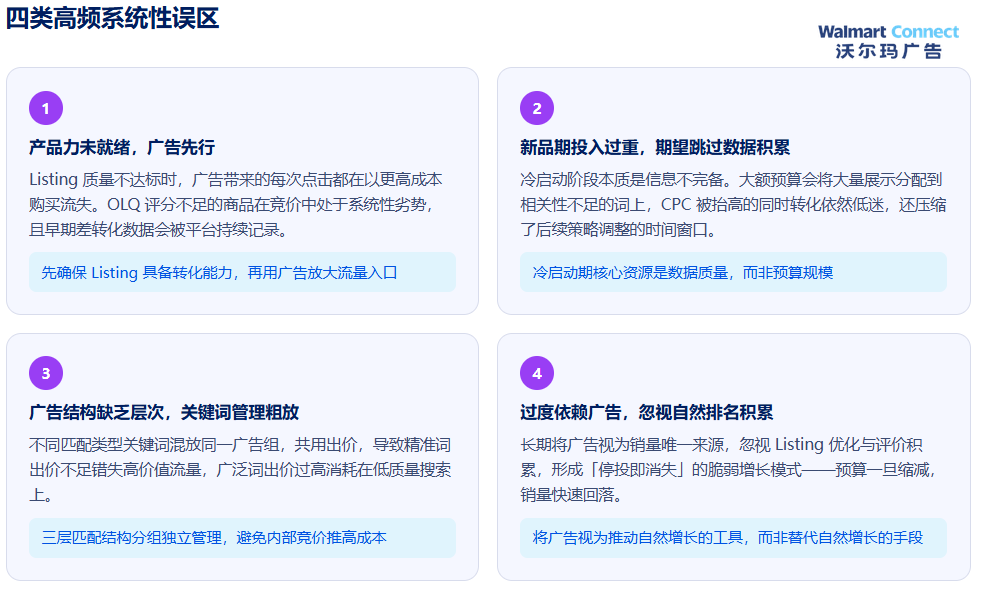Click paragraph starting Listing 质量不达标时

click(236, 205)
